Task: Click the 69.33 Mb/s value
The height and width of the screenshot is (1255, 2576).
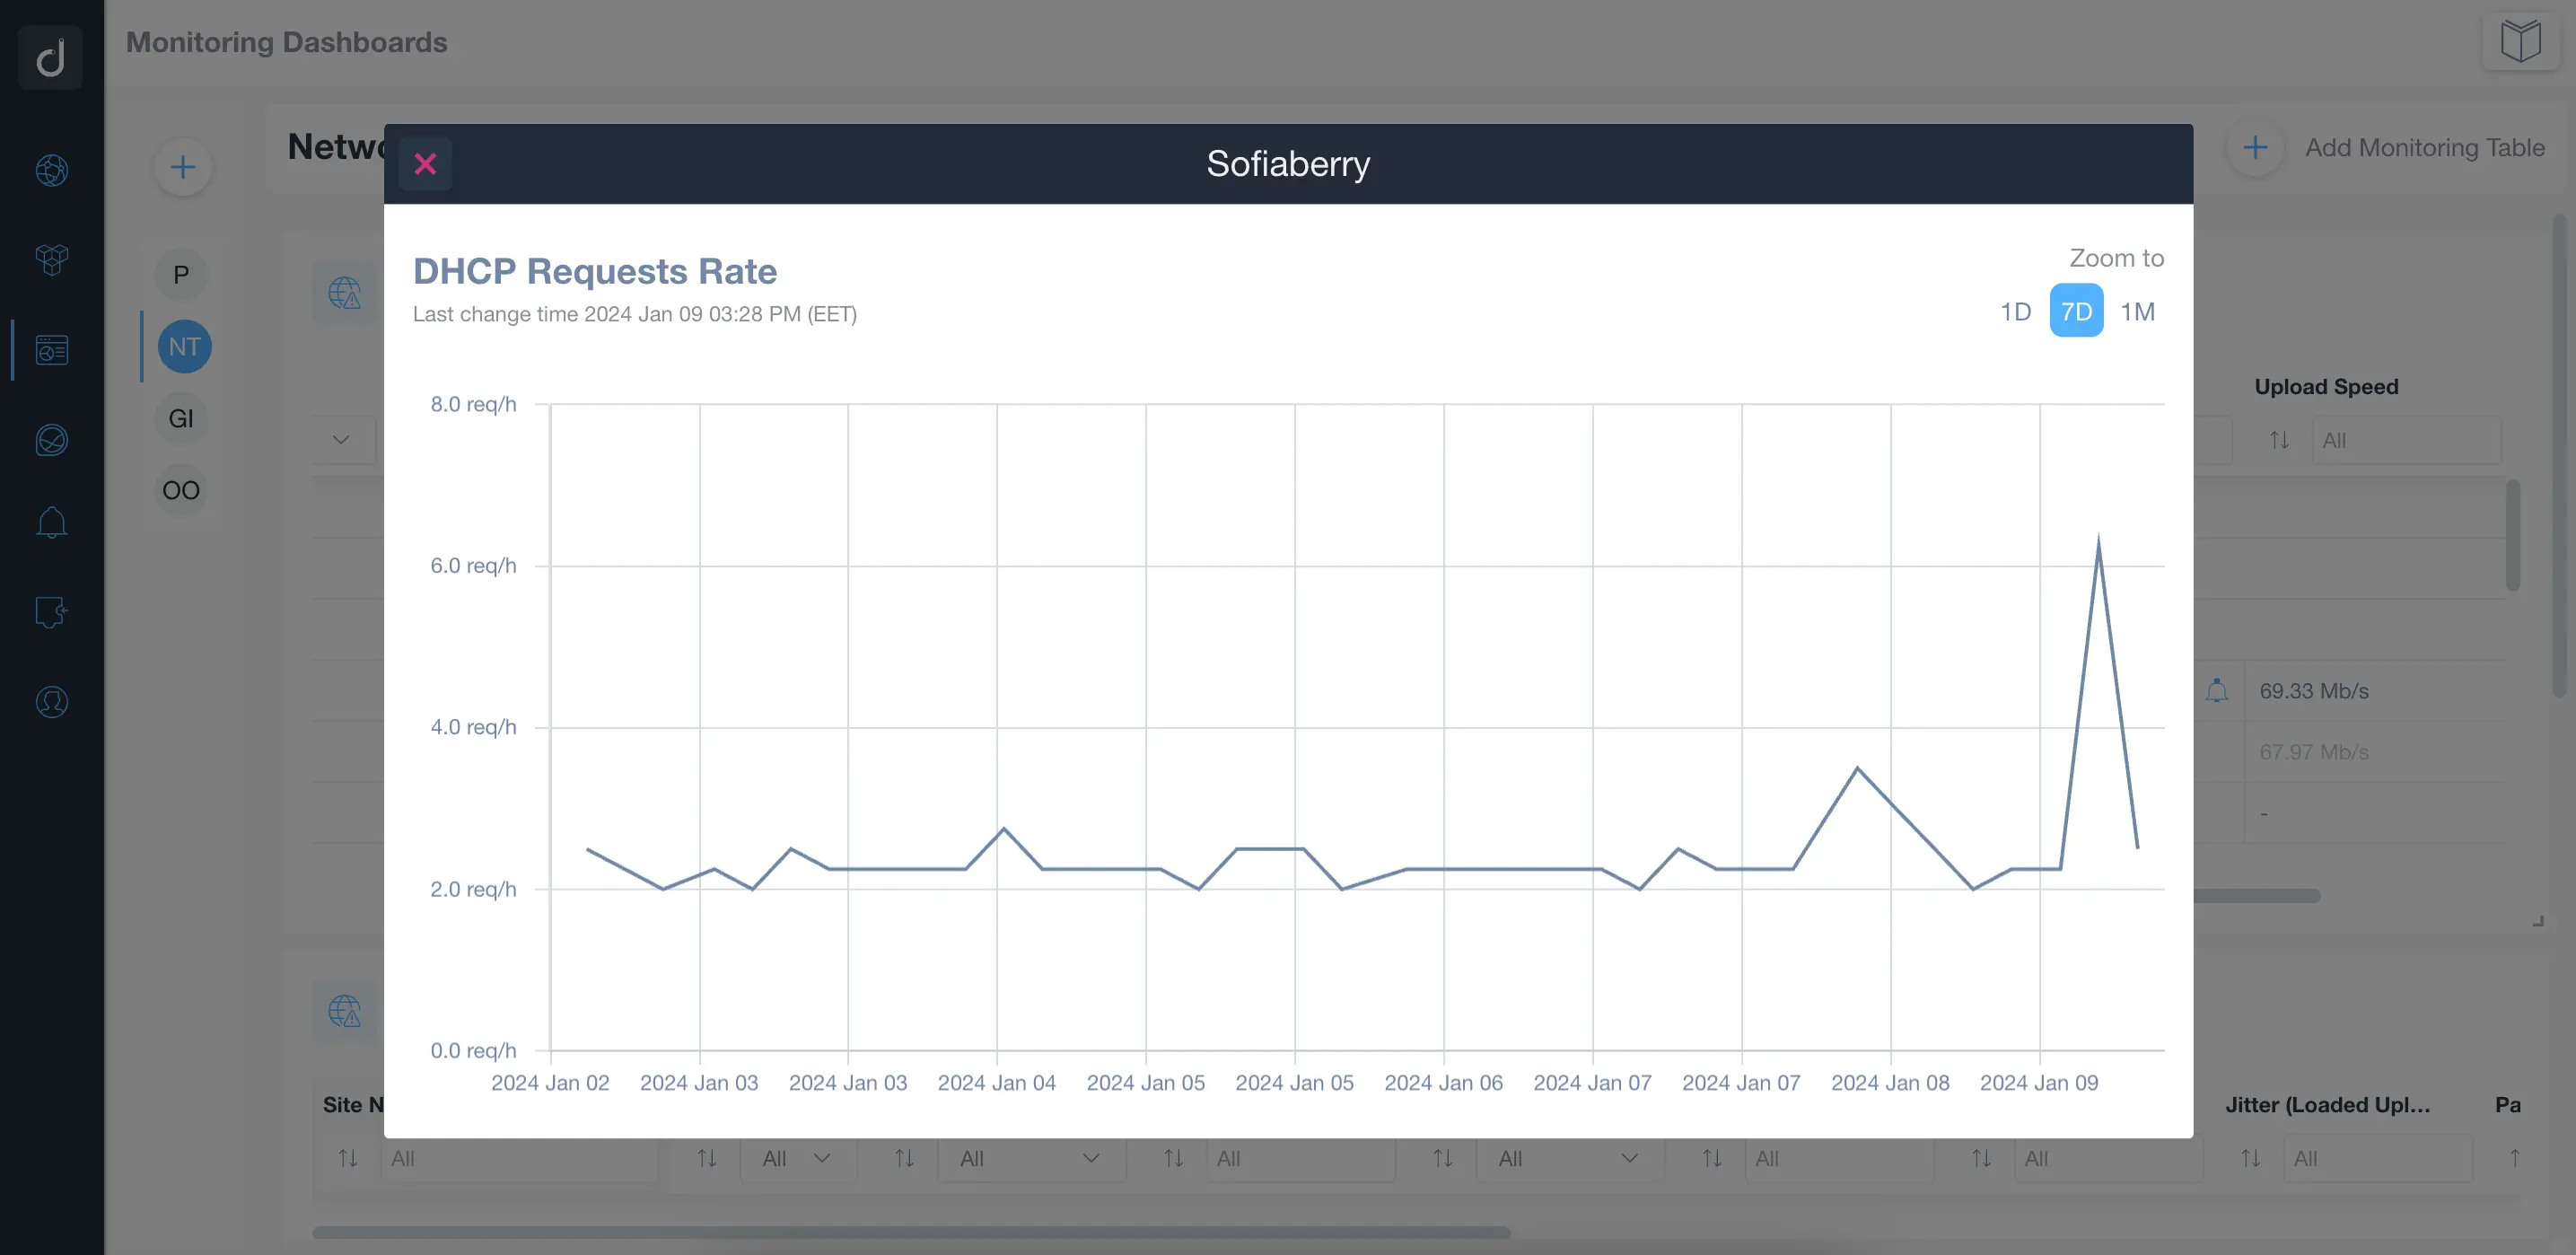Action: (2313, 691)
